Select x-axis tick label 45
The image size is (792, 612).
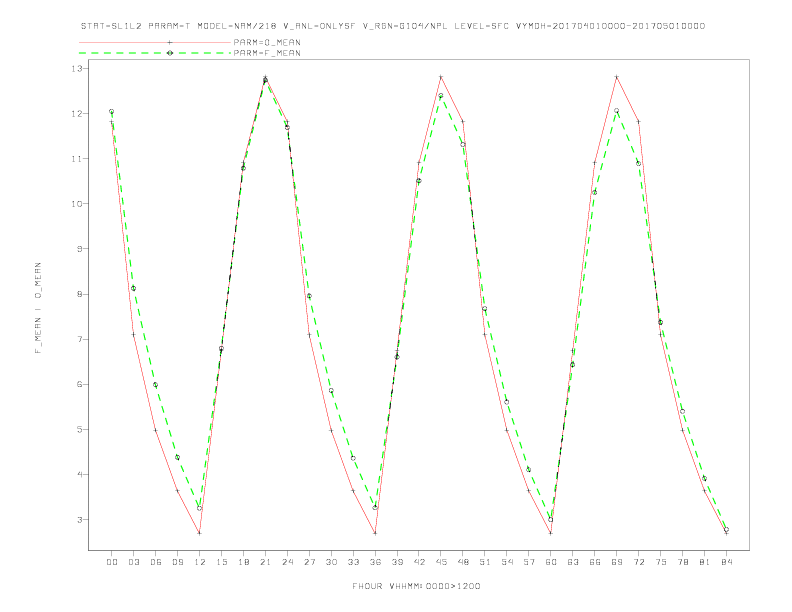441,562
